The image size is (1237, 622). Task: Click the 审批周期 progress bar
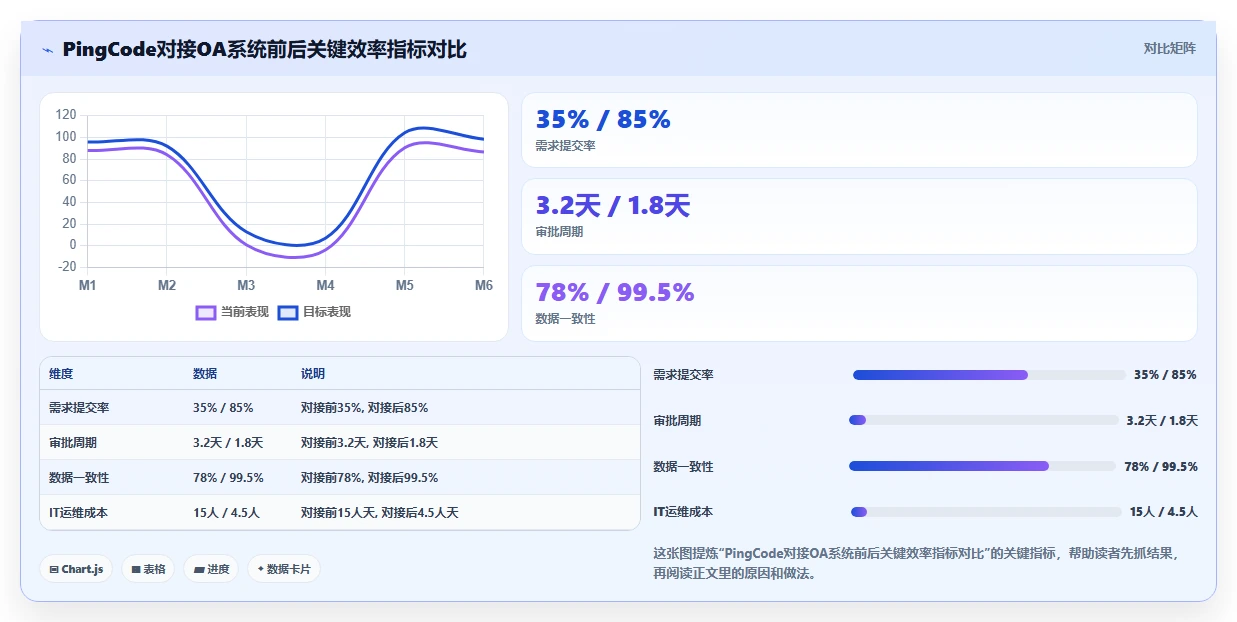click(983, 420)
